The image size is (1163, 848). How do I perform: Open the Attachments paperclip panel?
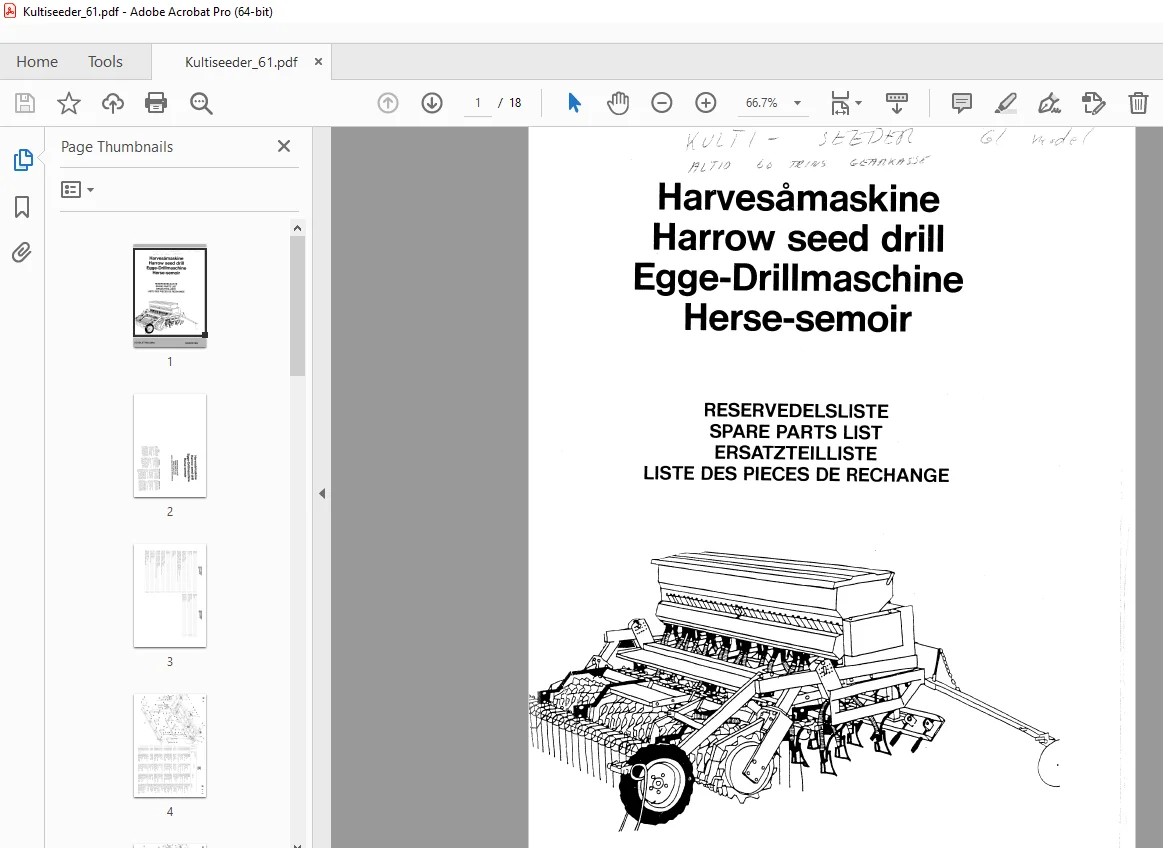coord(22,253)
